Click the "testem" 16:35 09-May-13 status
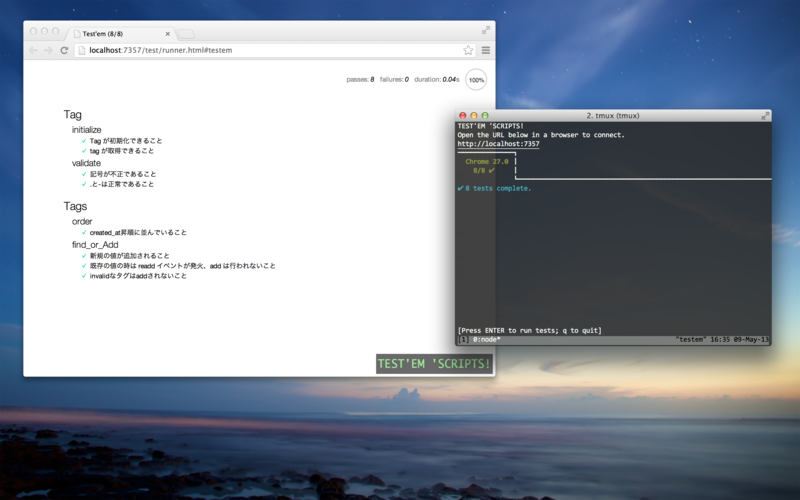 [x=722, y=339]
